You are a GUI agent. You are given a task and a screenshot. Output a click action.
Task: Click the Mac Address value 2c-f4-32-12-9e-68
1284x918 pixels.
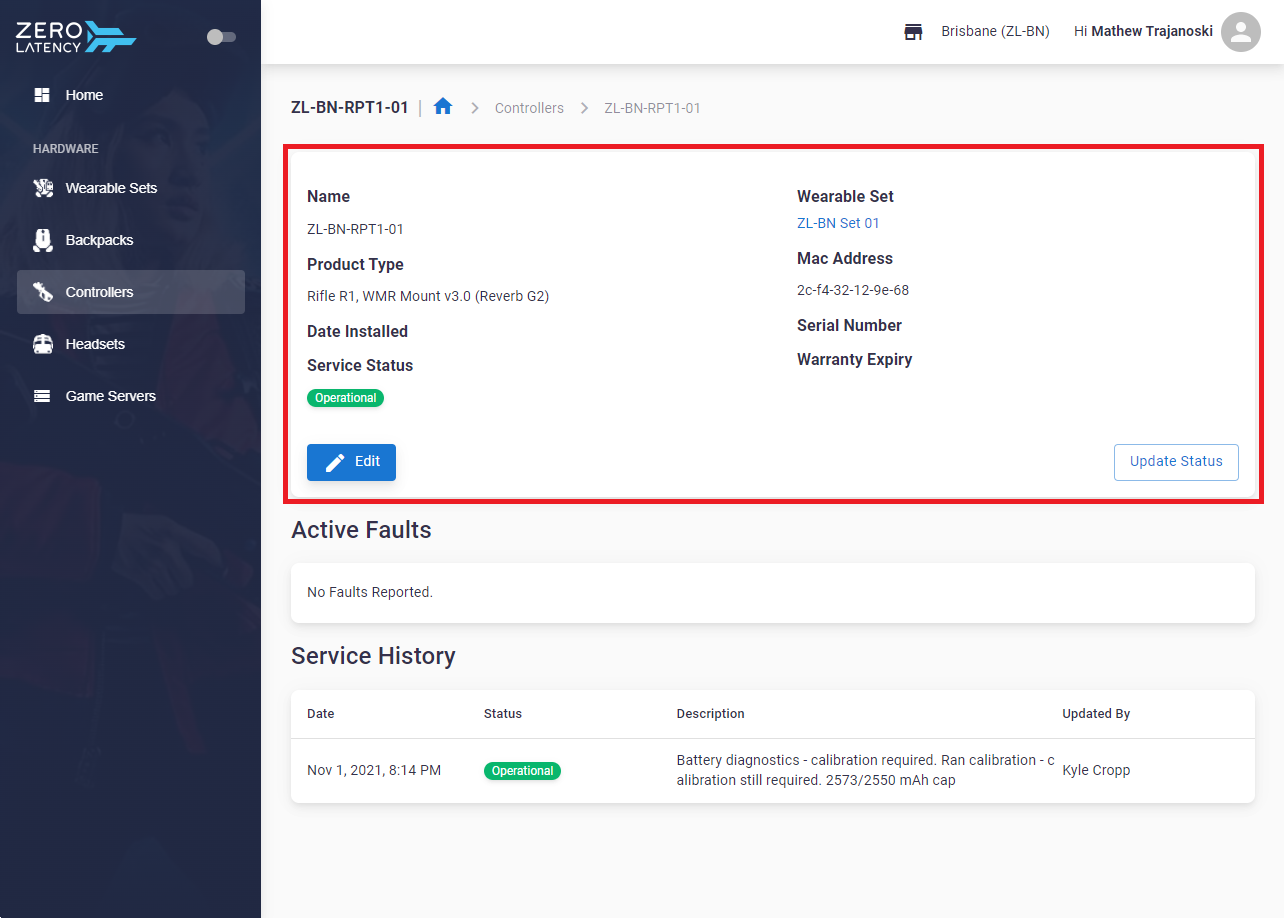853,291
